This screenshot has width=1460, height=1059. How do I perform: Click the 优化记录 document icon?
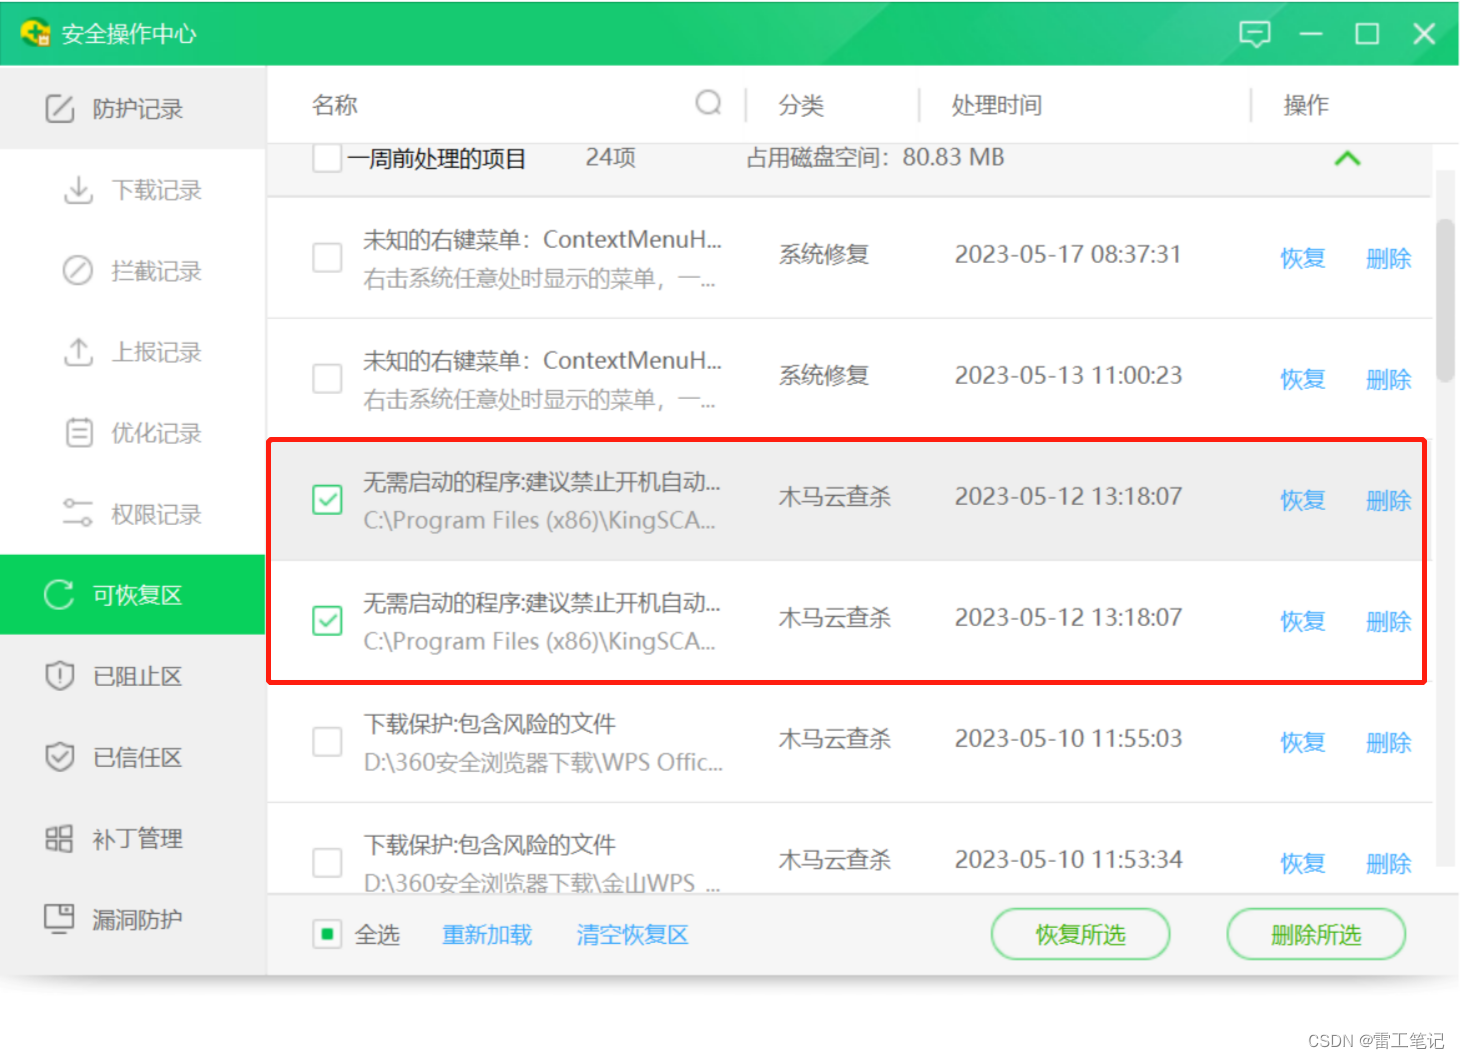point(78,432)
